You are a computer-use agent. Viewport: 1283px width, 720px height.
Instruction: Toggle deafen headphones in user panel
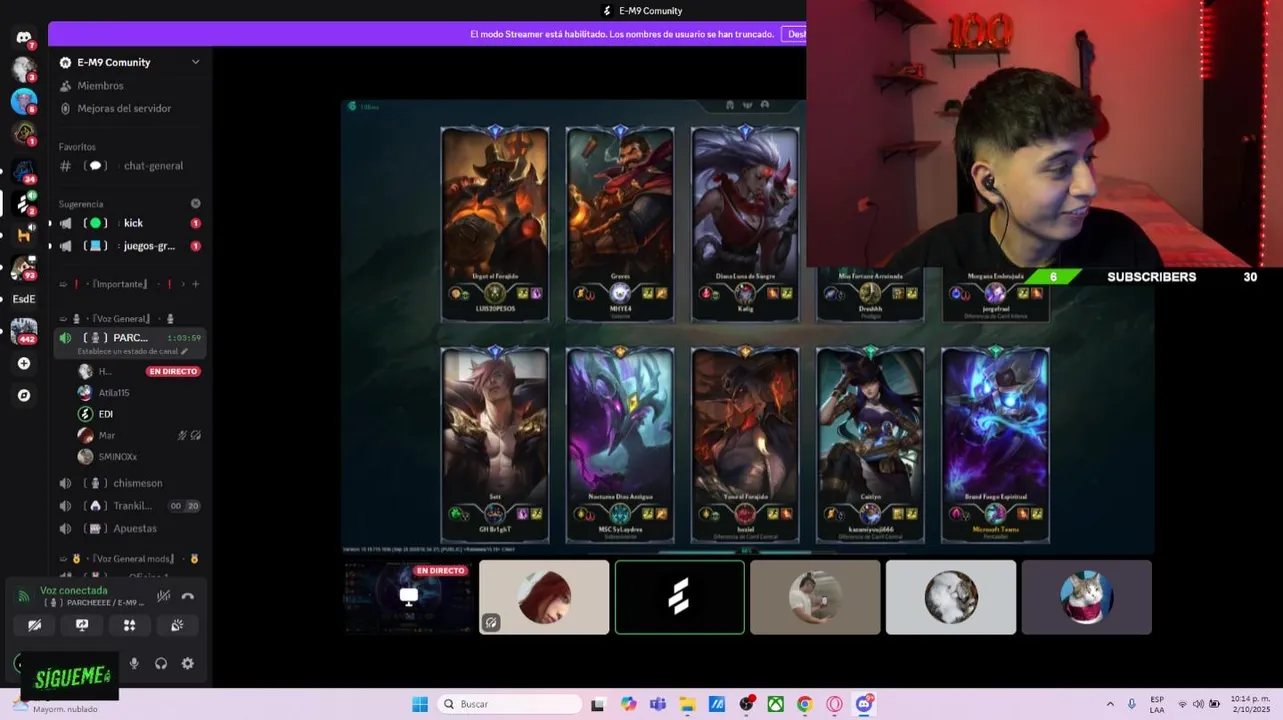(161, 663)
